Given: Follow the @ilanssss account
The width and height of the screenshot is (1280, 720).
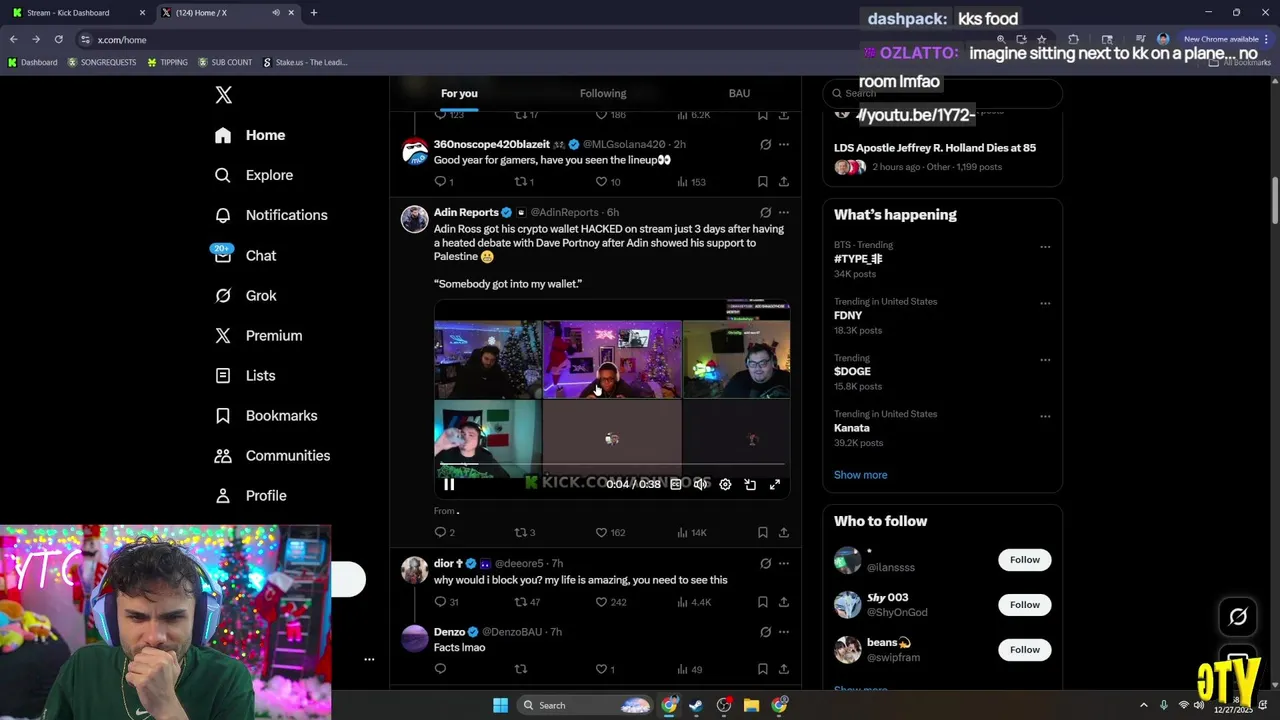Looking at the screenshot, I should pos(1025,560).
